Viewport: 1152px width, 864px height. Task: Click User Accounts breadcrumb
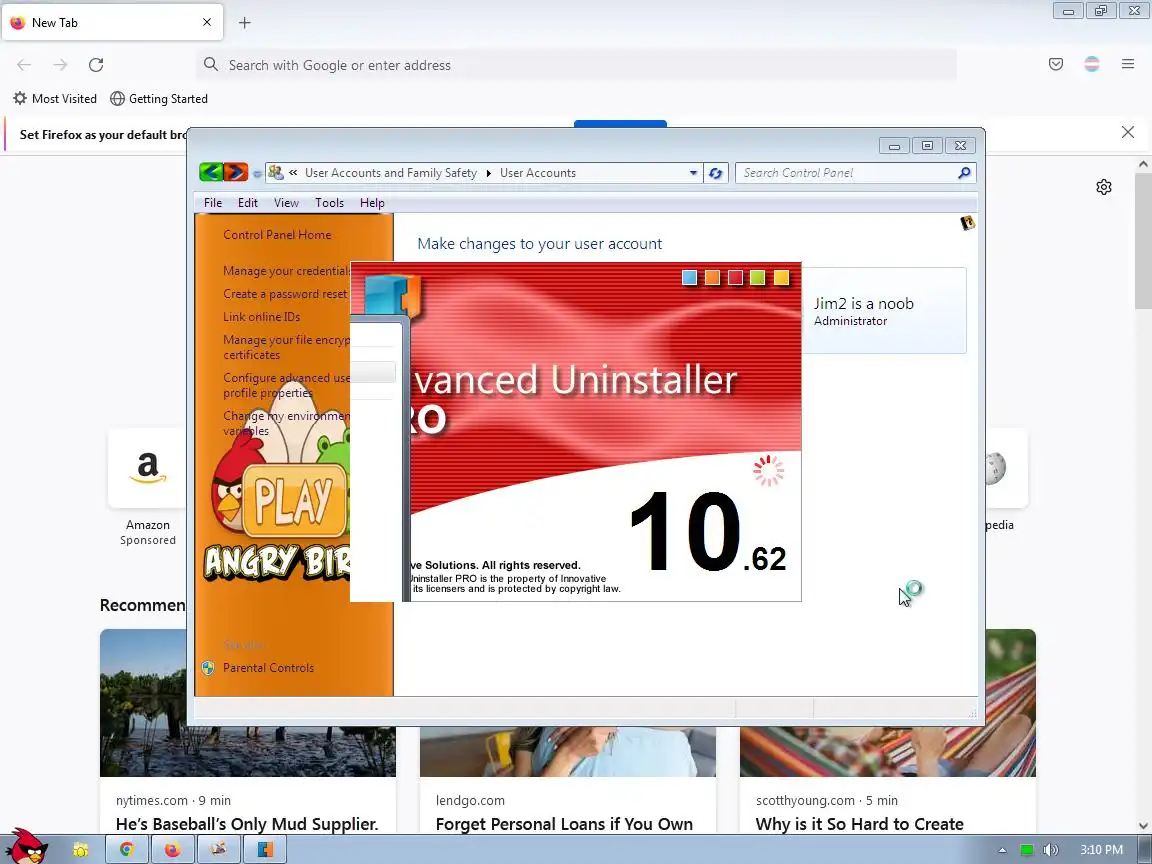click(x=538, y=173)
